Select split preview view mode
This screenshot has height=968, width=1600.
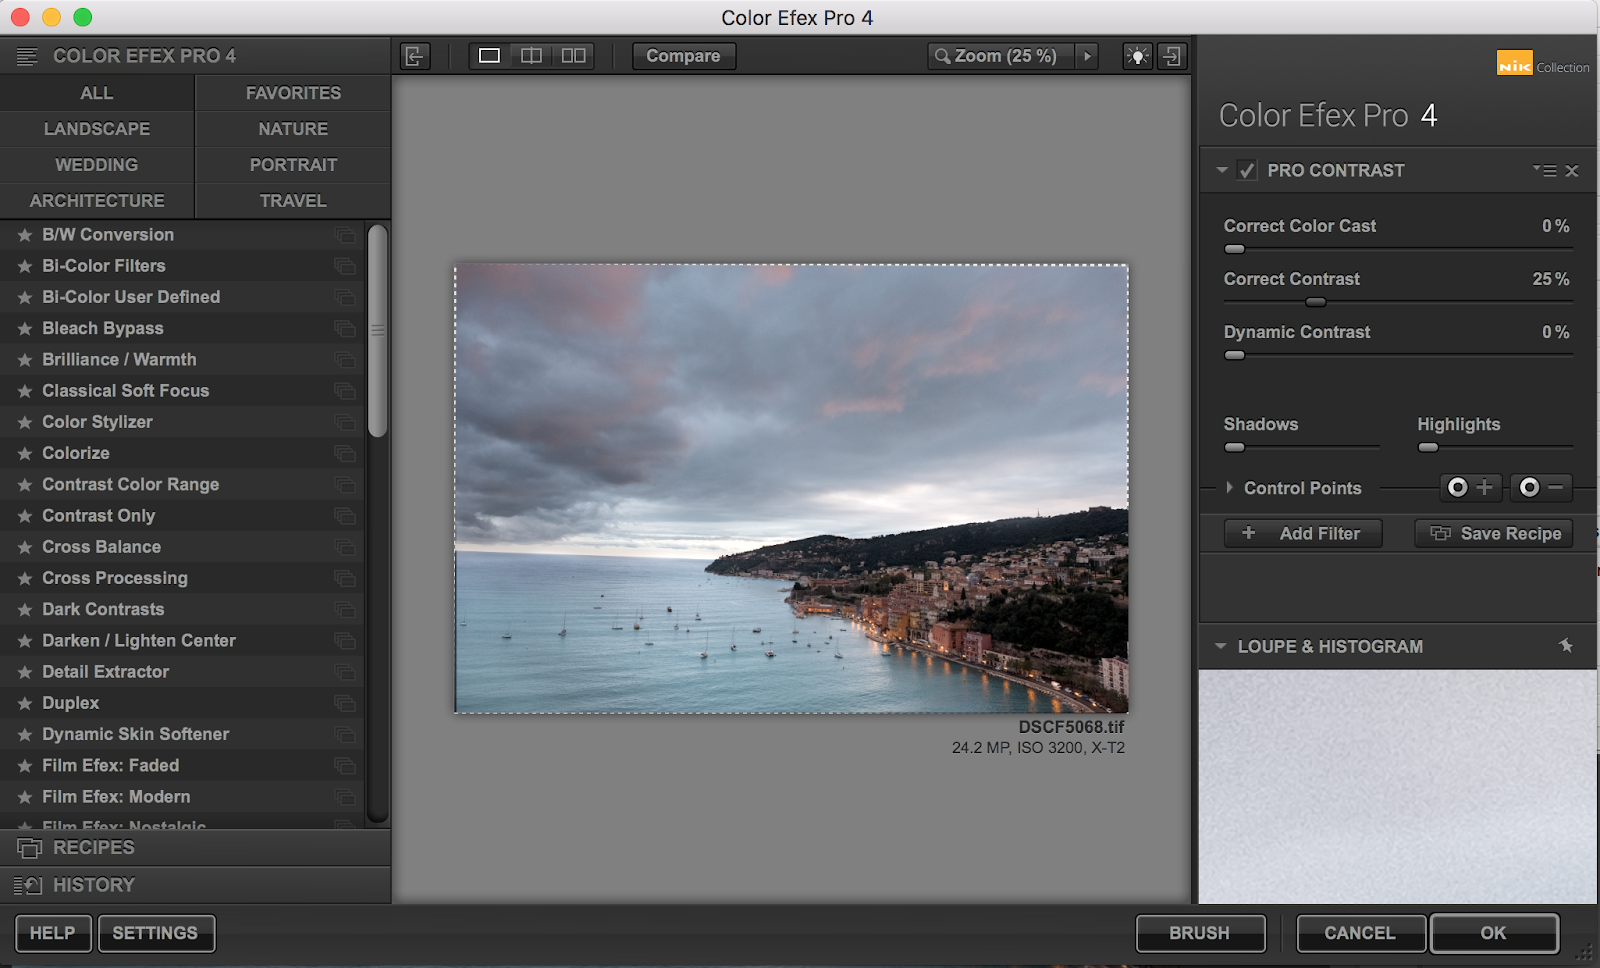coord(531,56)
